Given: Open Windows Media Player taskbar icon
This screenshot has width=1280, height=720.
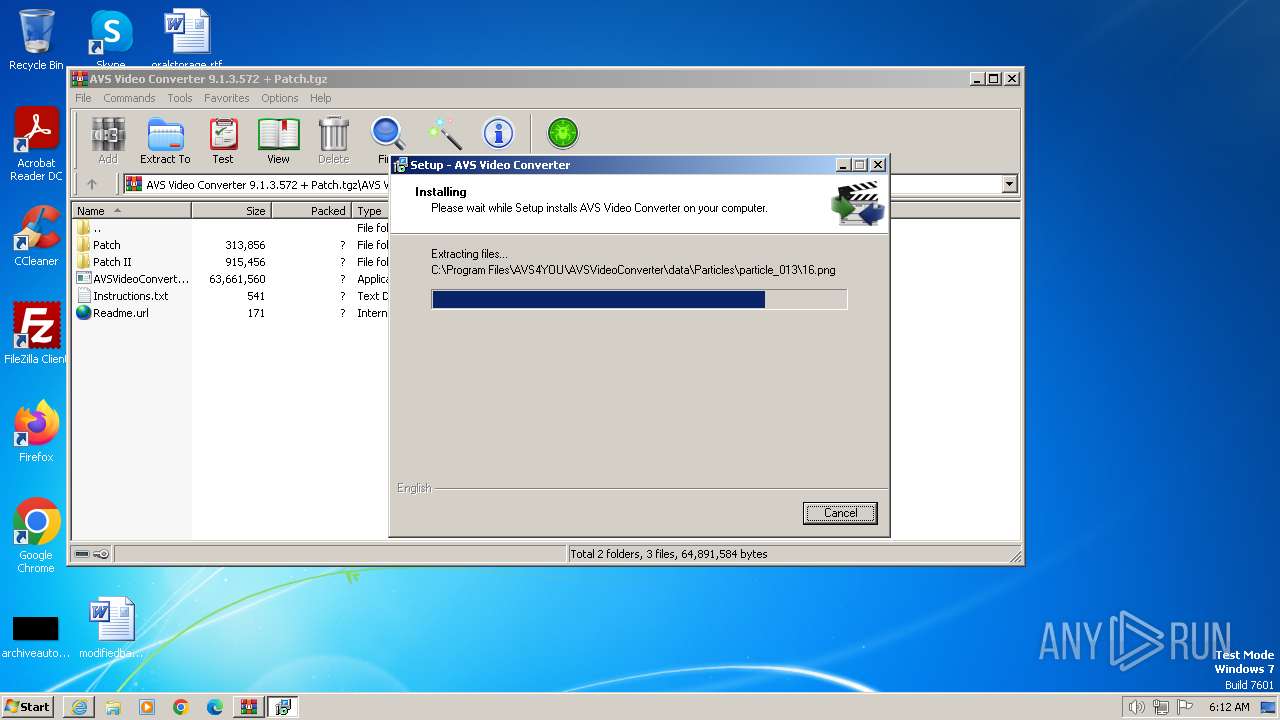Looking at the screenshot, I should tap(147, 707).
